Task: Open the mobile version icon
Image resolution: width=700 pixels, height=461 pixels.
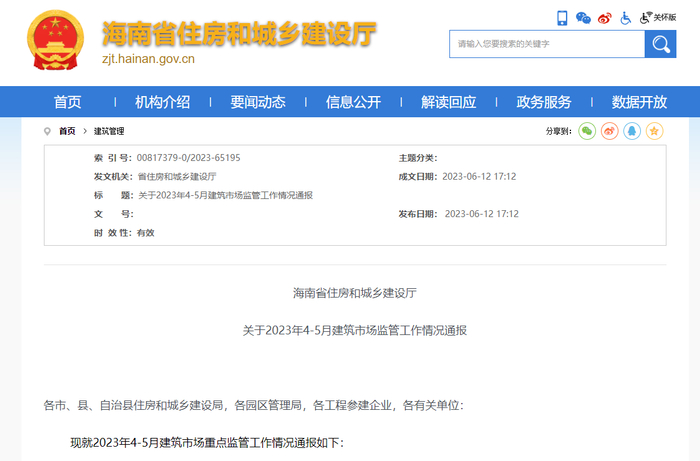Action: pyautogui.click(x=562, y=18)
